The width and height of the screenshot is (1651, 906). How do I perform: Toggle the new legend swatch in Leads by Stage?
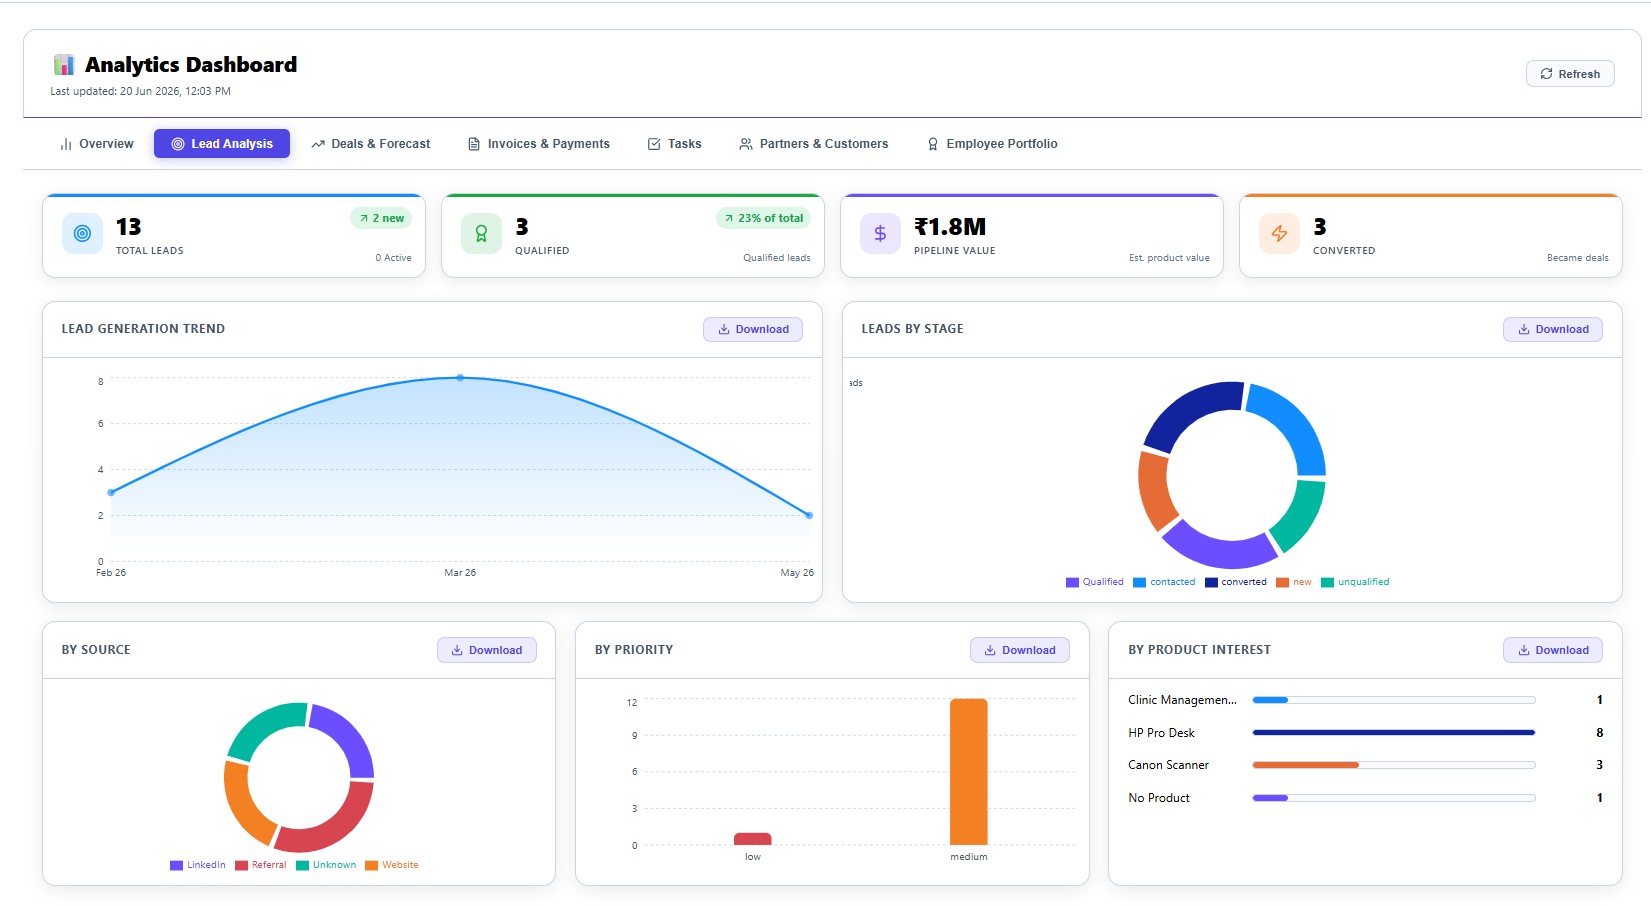click(1282, 582)
